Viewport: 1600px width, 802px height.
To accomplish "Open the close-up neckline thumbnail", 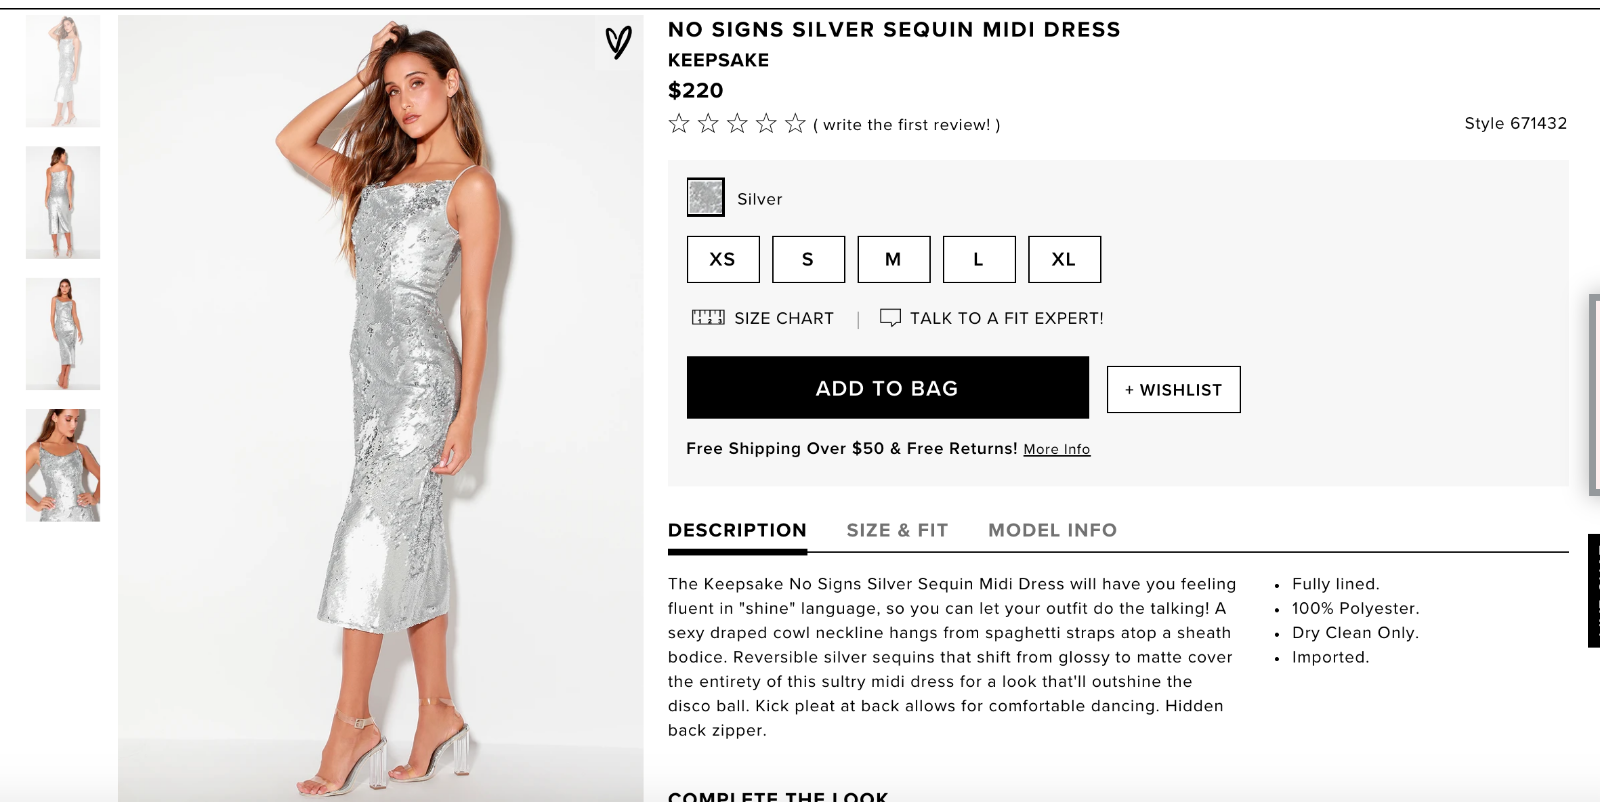I will coord(63,465).
